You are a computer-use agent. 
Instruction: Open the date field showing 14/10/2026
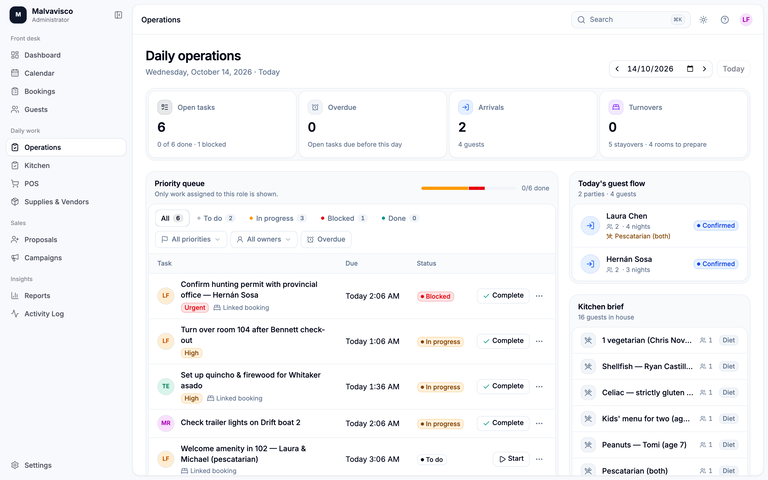pos(661,69)
